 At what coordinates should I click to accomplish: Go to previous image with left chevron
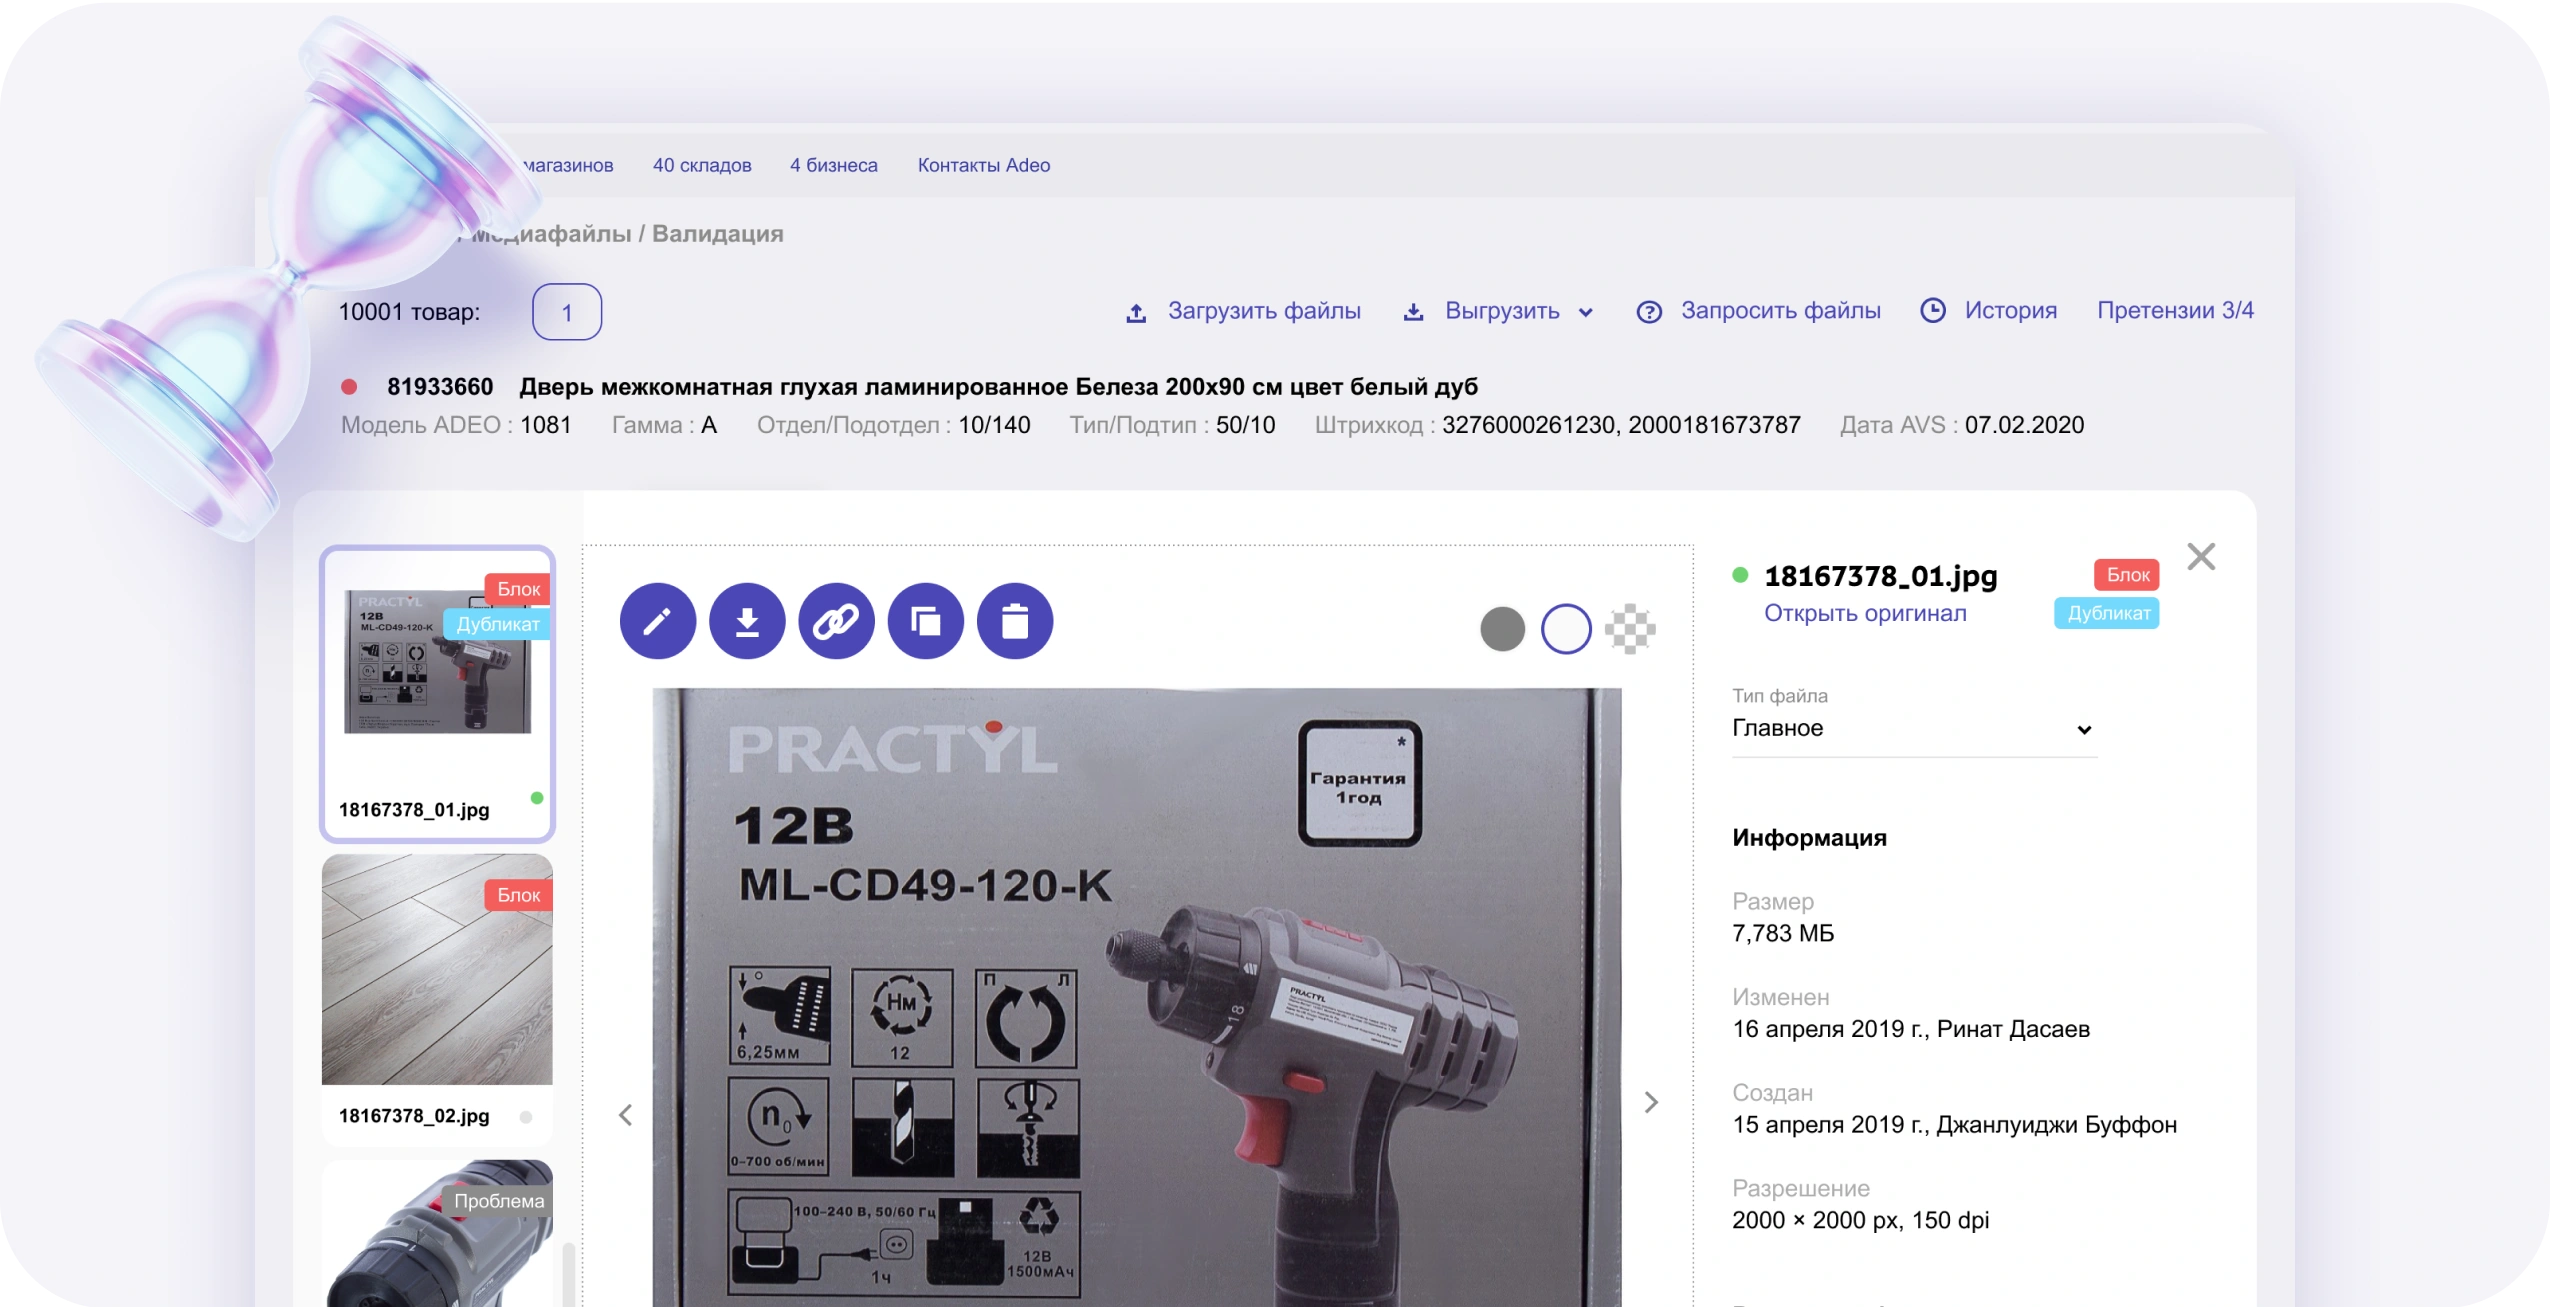click(x=626, y=1115)
